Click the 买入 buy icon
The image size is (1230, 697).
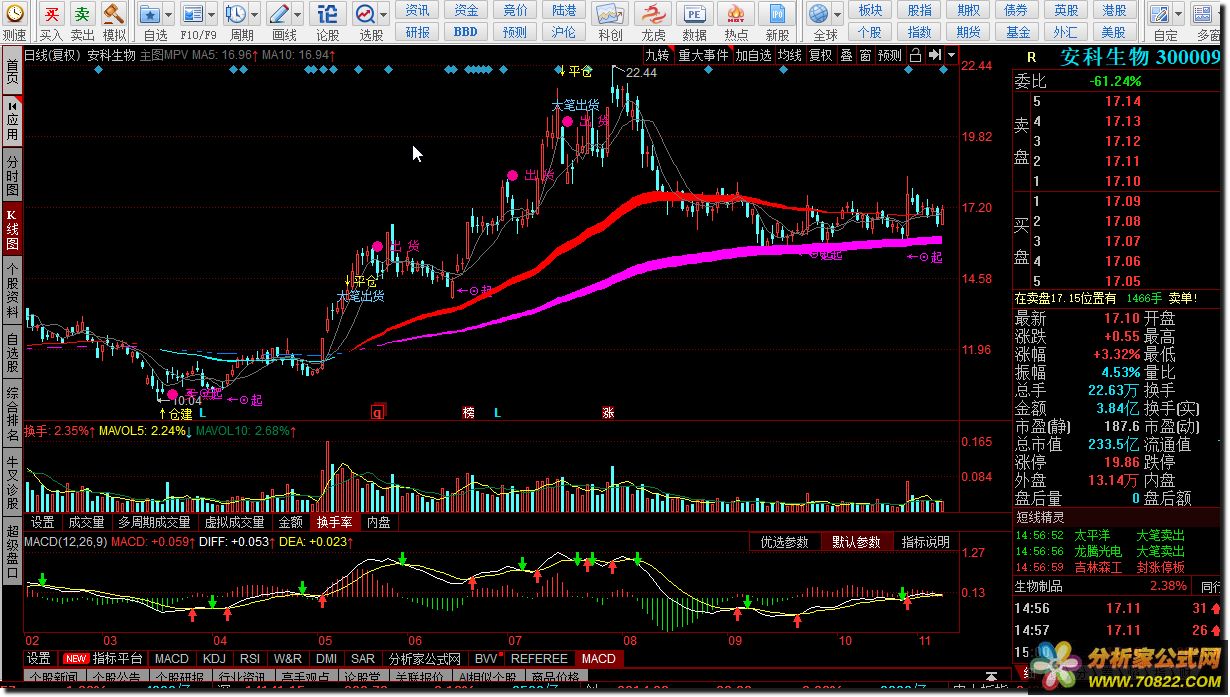53,13
